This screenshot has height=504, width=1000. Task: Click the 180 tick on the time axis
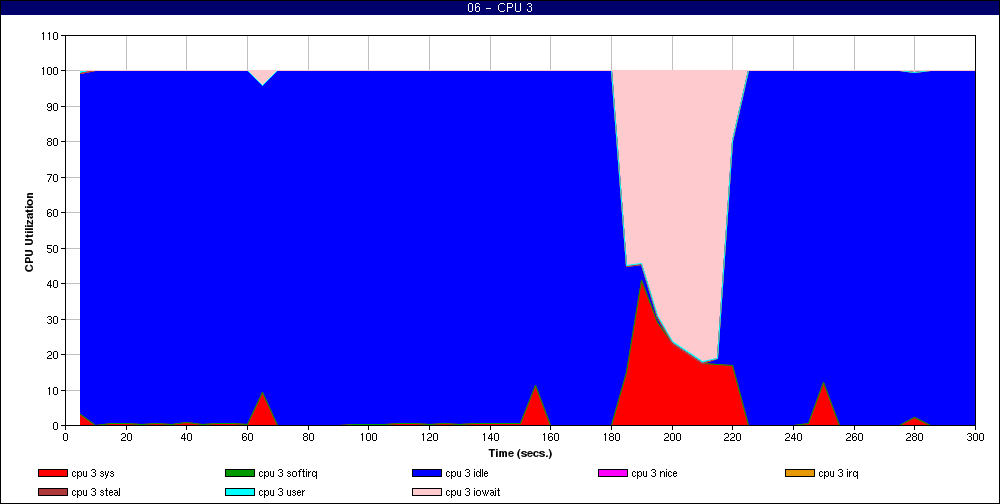(612, 437)
